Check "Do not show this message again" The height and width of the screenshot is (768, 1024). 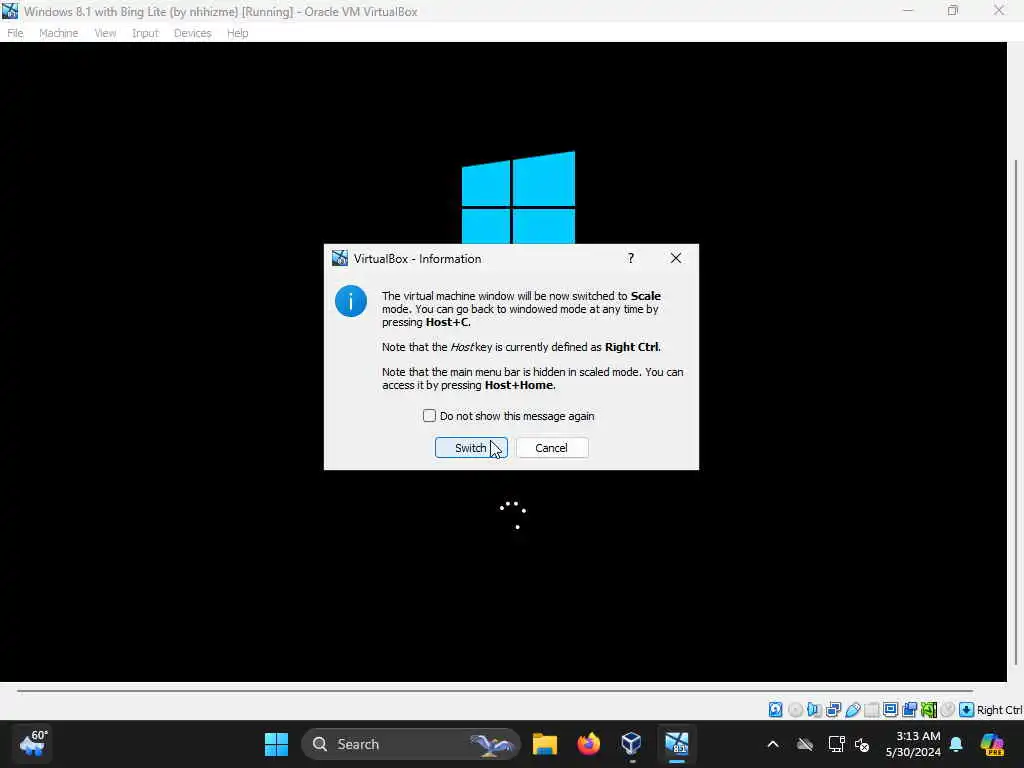point(429,416)
